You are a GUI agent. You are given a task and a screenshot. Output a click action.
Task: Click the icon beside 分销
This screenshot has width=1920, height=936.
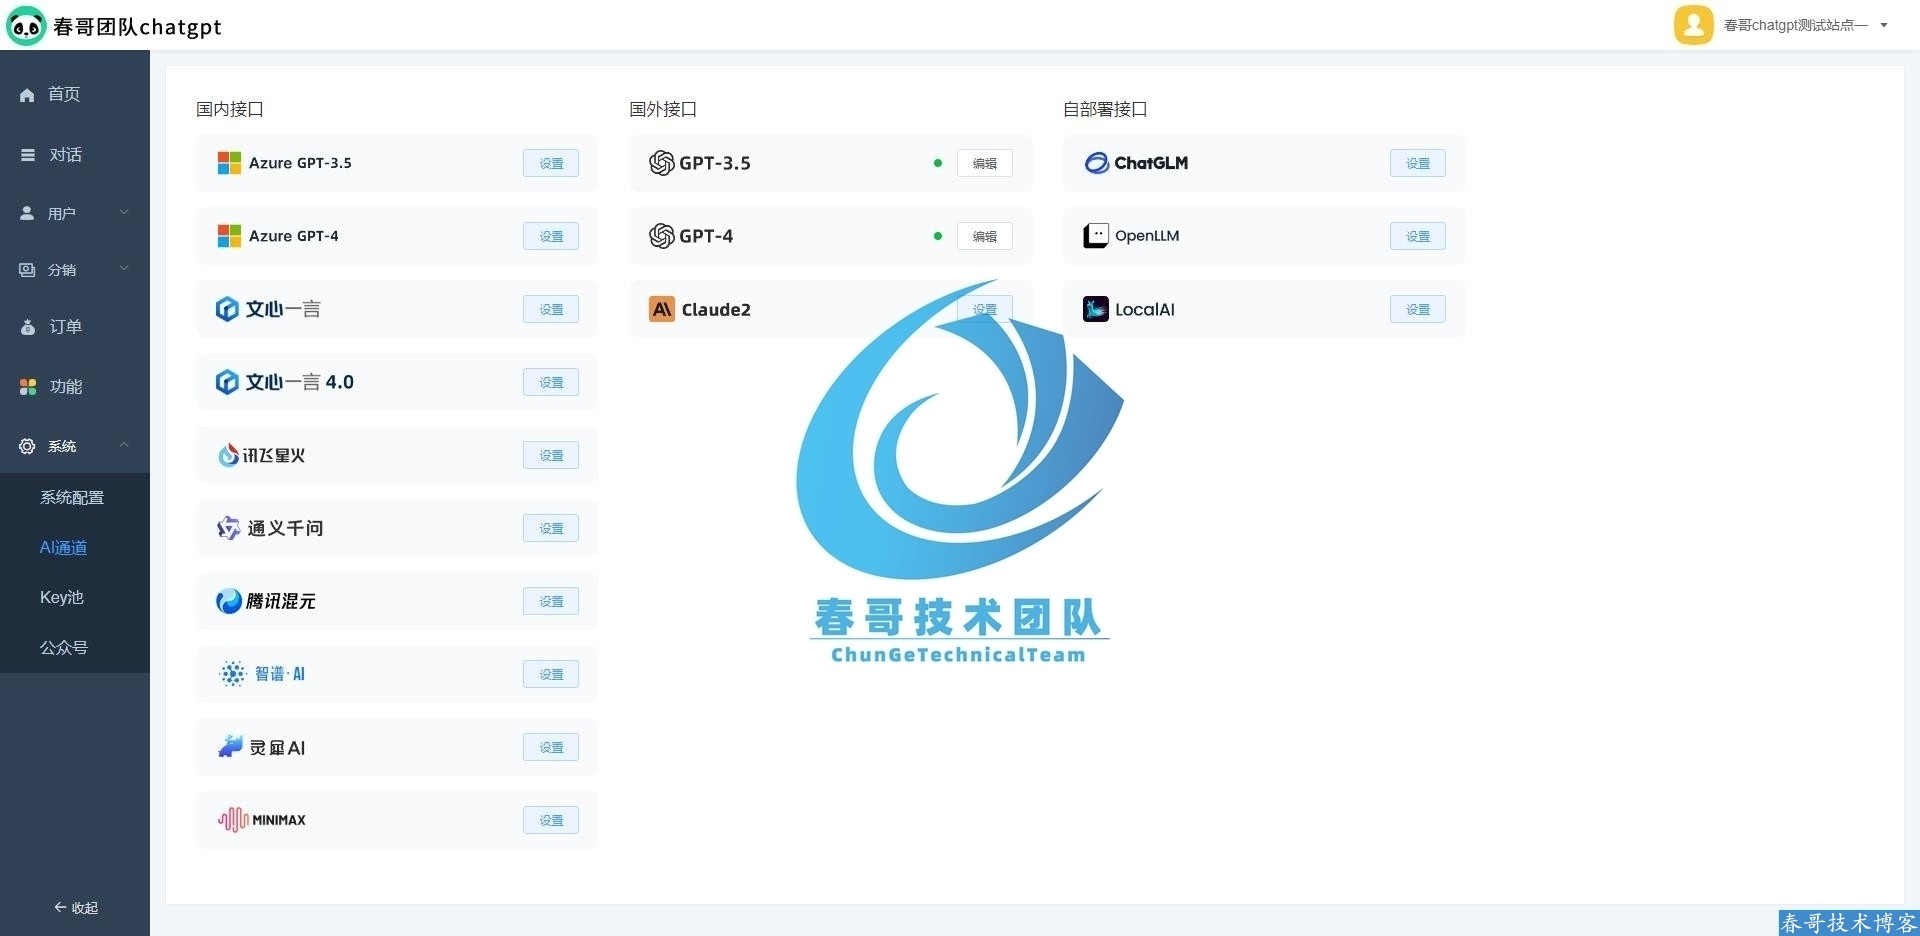[x=27, y=269]
